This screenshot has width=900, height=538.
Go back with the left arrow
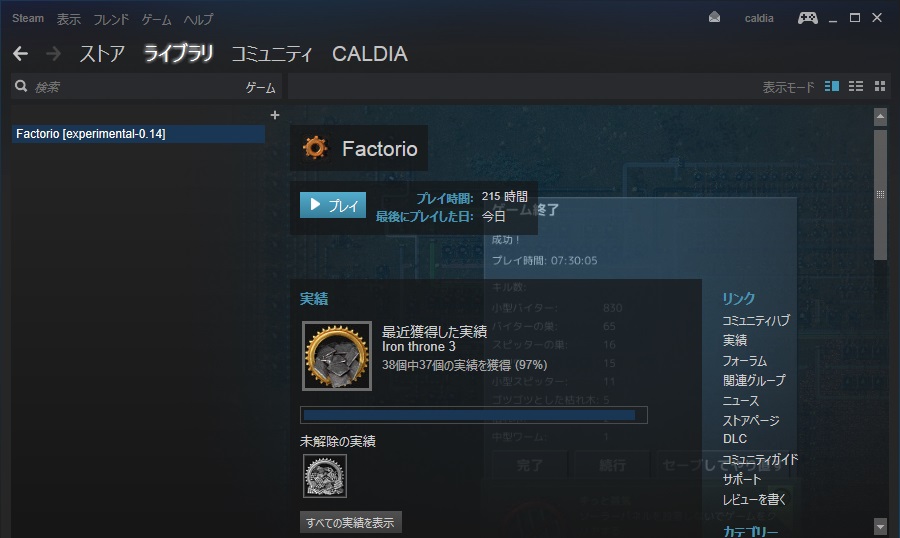(x=21, y=54)
